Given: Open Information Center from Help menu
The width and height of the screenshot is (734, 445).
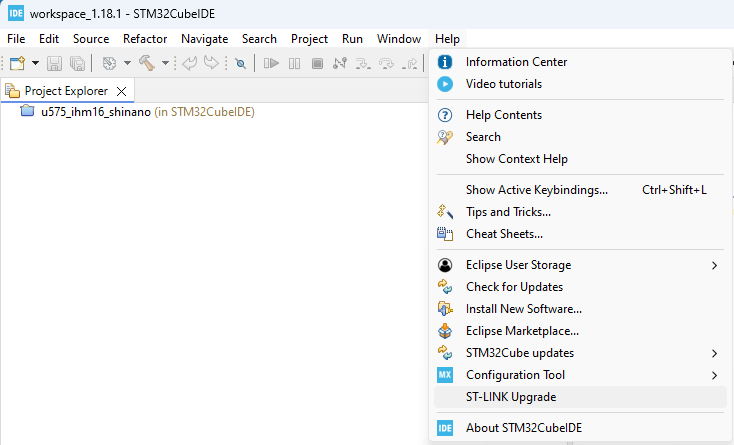Looking at the screenshot, I should (x=580, y=62).
